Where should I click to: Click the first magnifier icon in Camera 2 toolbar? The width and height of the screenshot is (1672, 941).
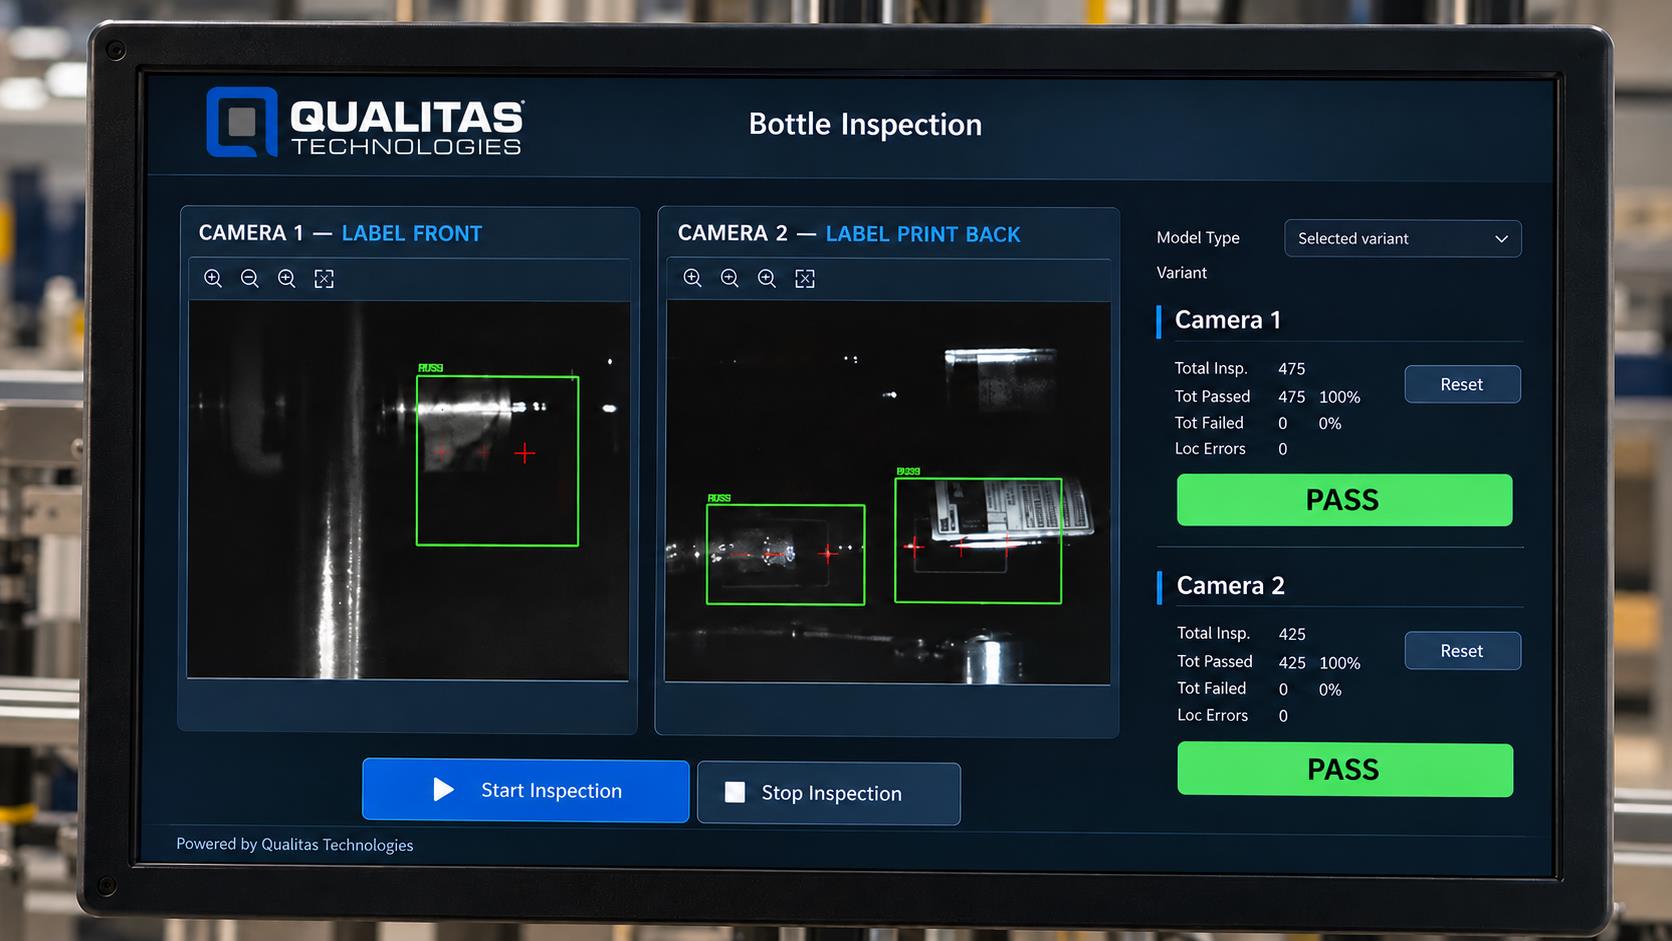pyautogui.click(x=692, y=278)
